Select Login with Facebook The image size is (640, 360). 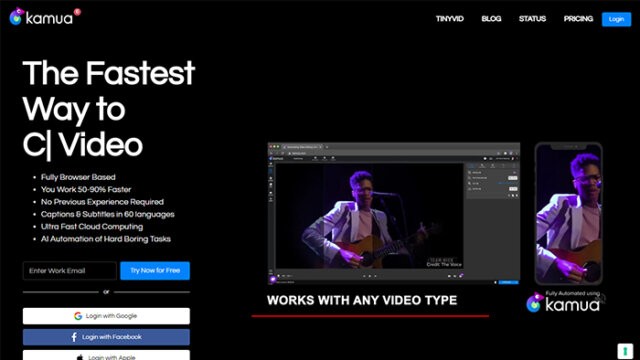(106, 337)
